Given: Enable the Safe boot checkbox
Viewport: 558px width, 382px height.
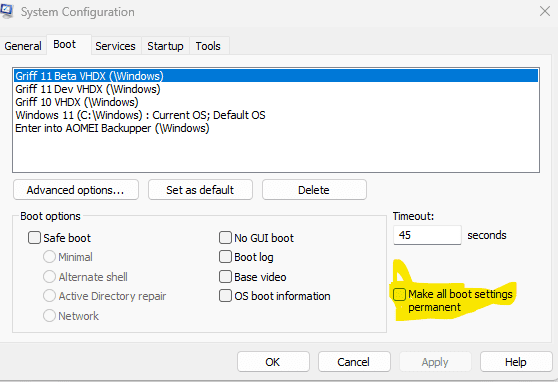Looking at the screenshot, I should [x=35, y=237].
